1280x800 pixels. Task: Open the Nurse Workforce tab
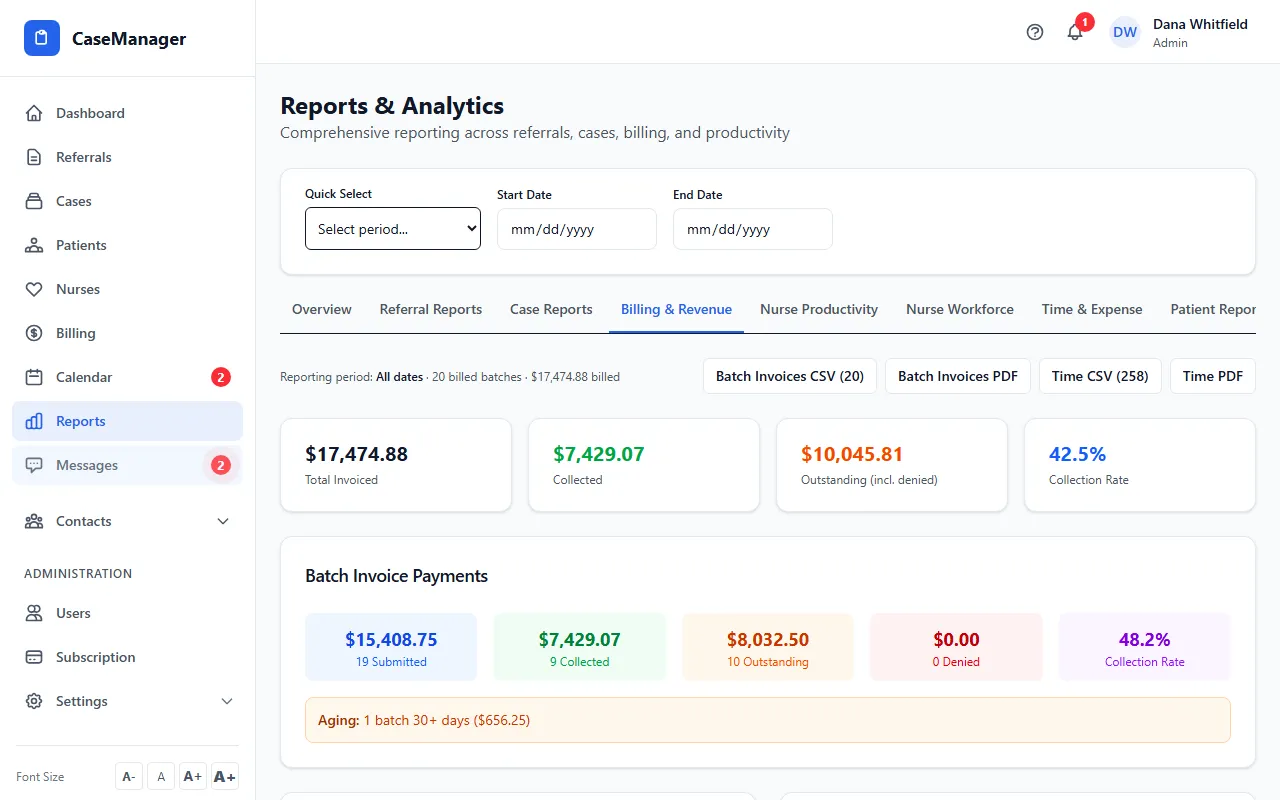pyautogui.click(x=960, y=310)
